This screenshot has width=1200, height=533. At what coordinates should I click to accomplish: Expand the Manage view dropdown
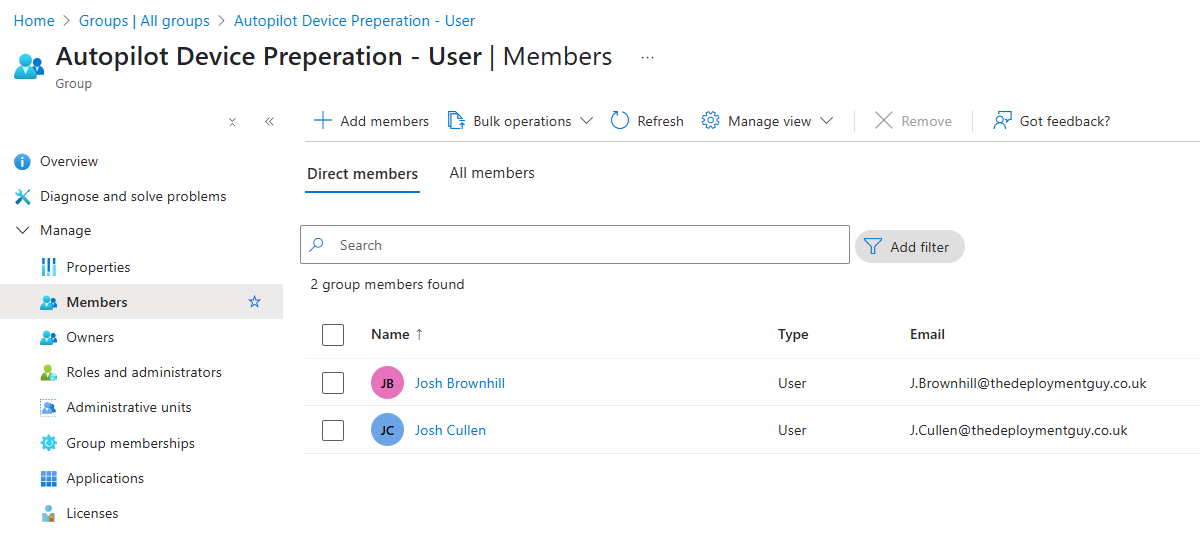click(768, 121)
